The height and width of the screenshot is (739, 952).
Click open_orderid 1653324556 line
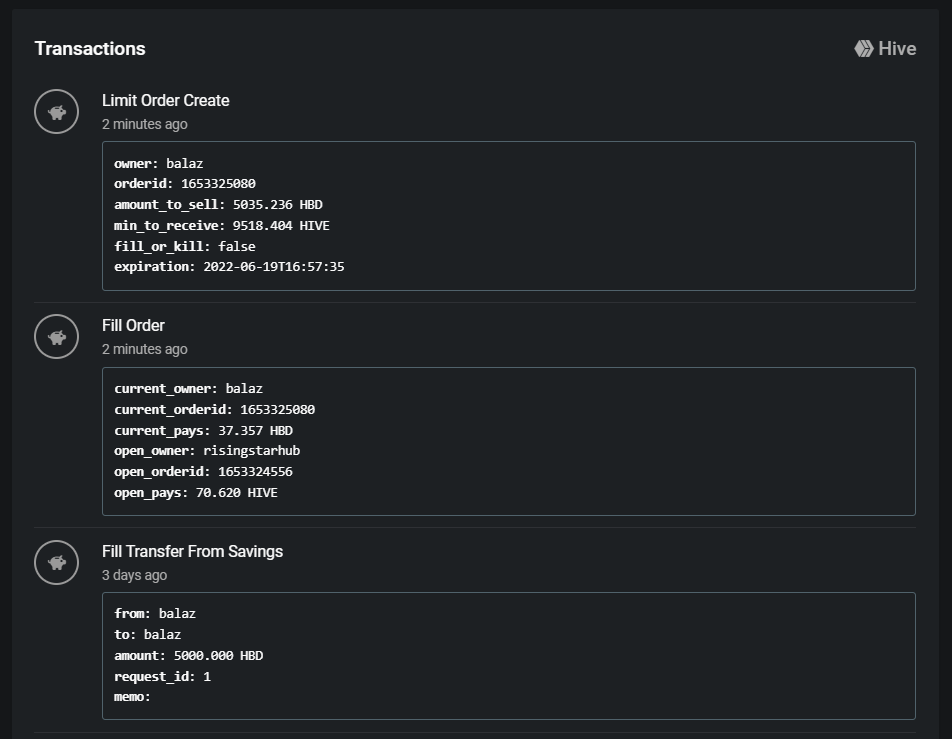[x=203, y=472]
